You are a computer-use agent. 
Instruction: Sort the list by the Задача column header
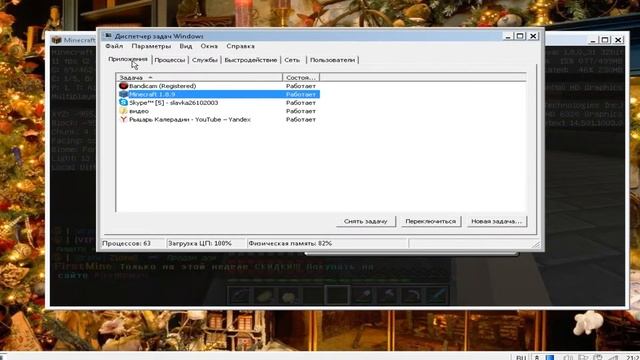199,77
